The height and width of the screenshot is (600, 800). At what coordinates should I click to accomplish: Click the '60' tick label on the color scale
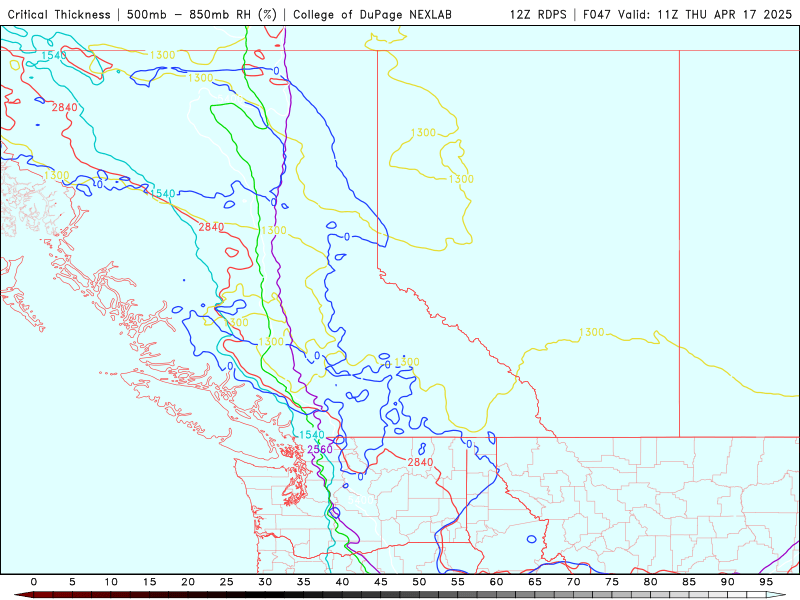[496, 582]
